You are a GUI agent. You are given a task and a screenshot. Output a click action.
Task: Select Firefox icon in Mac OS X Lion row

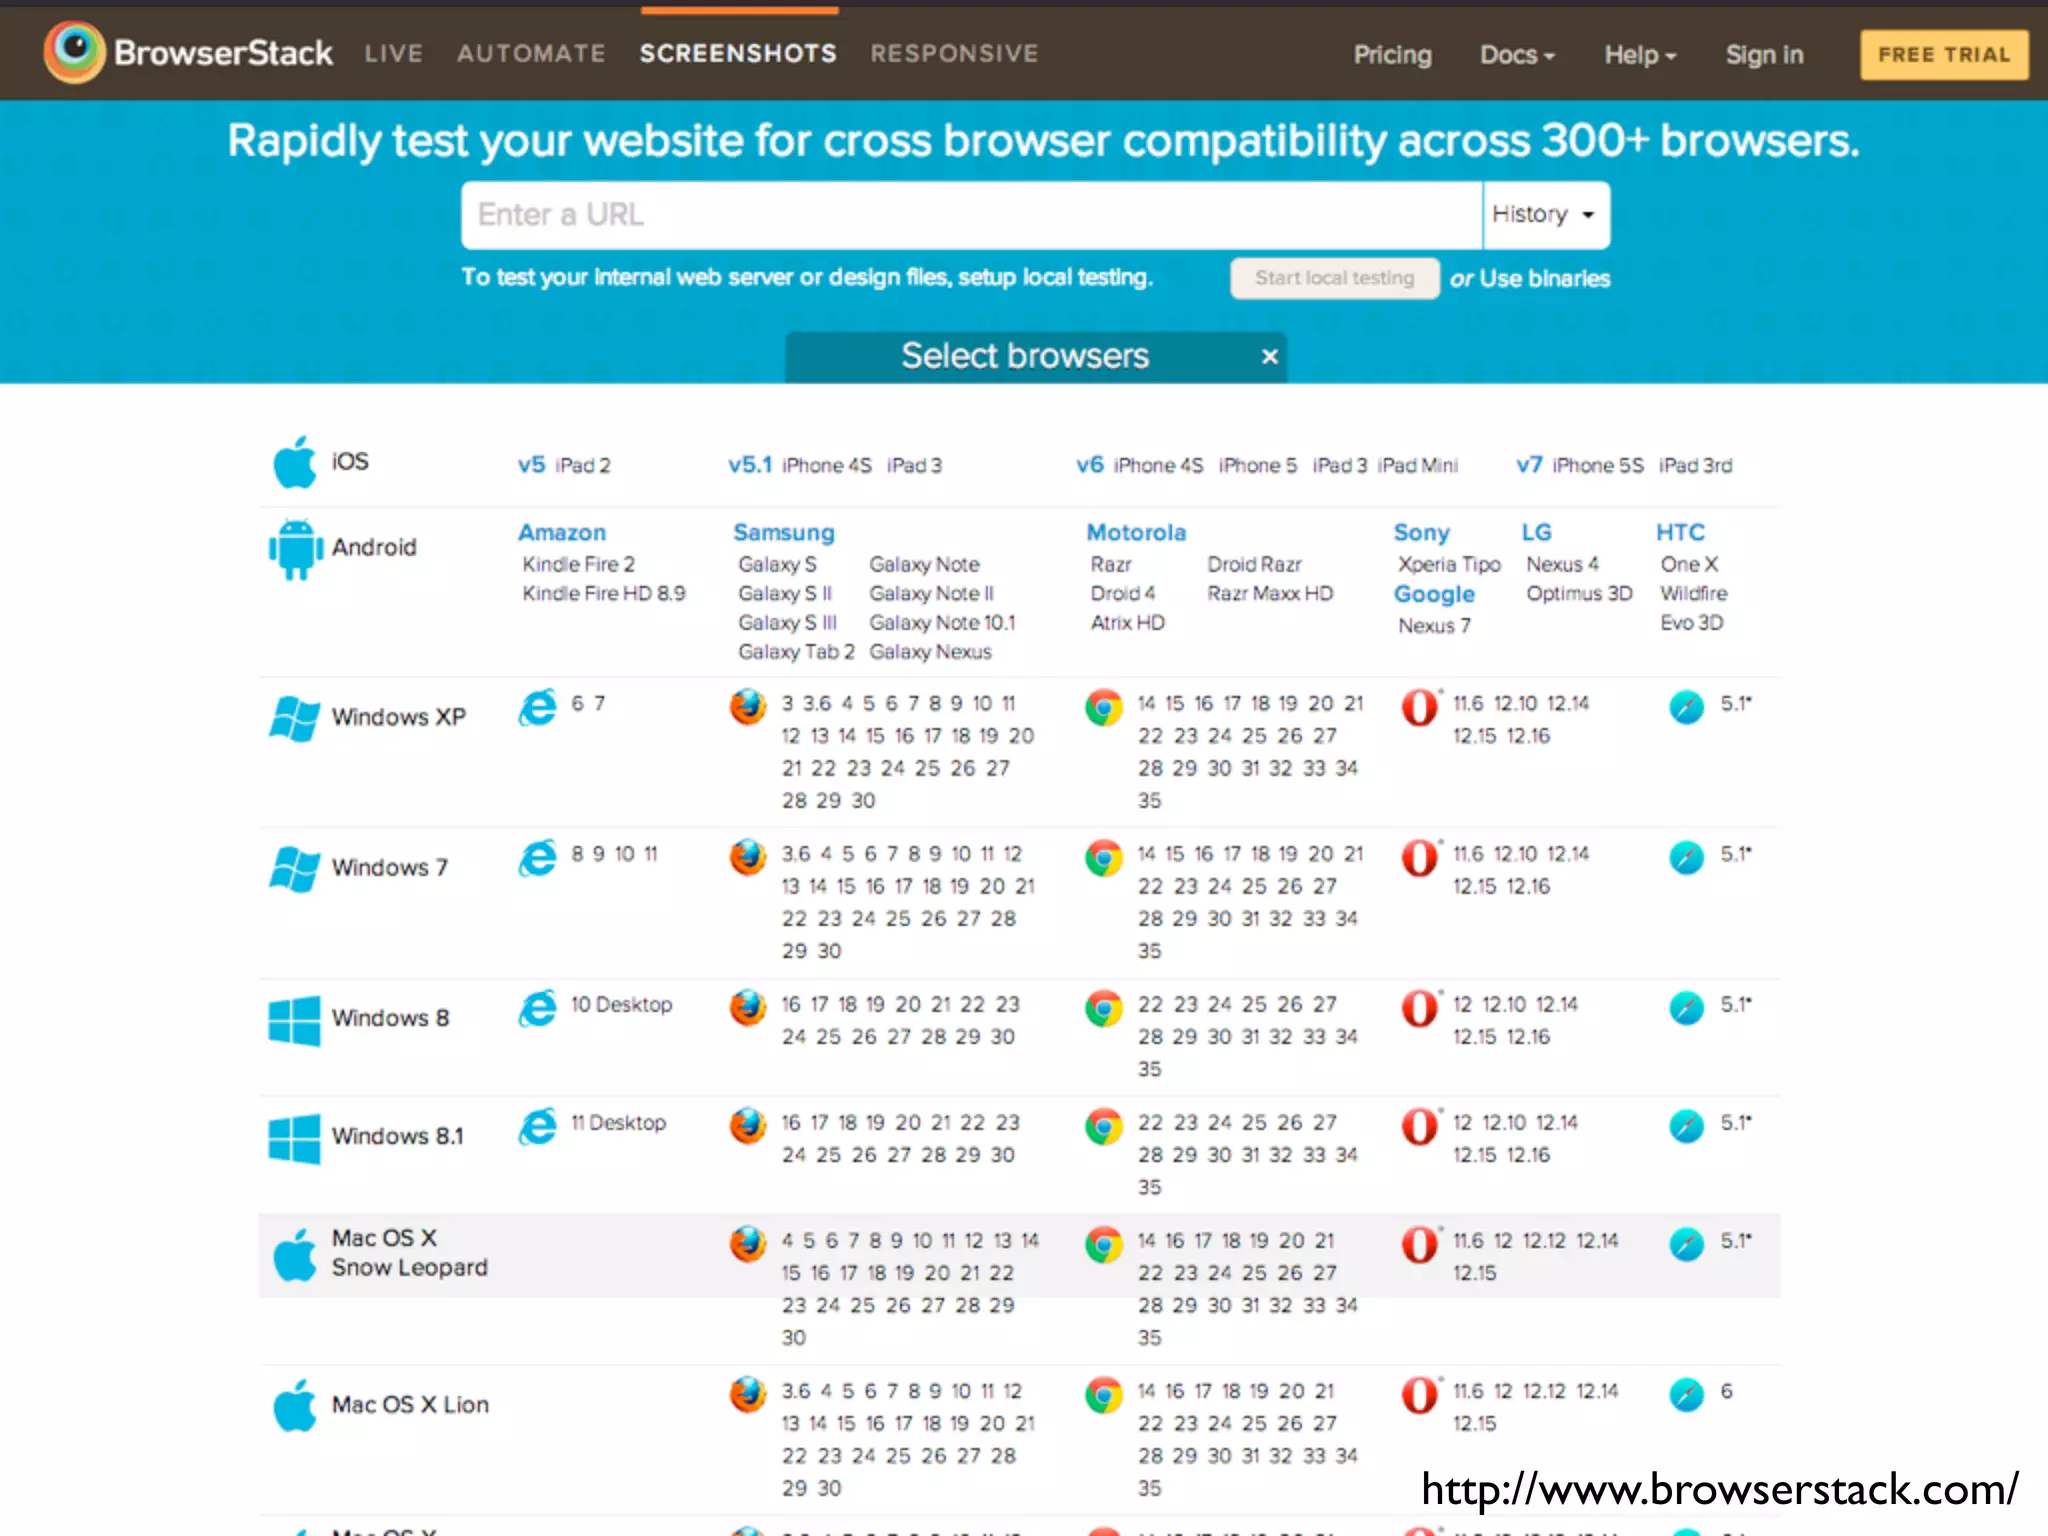[747, 1394]
